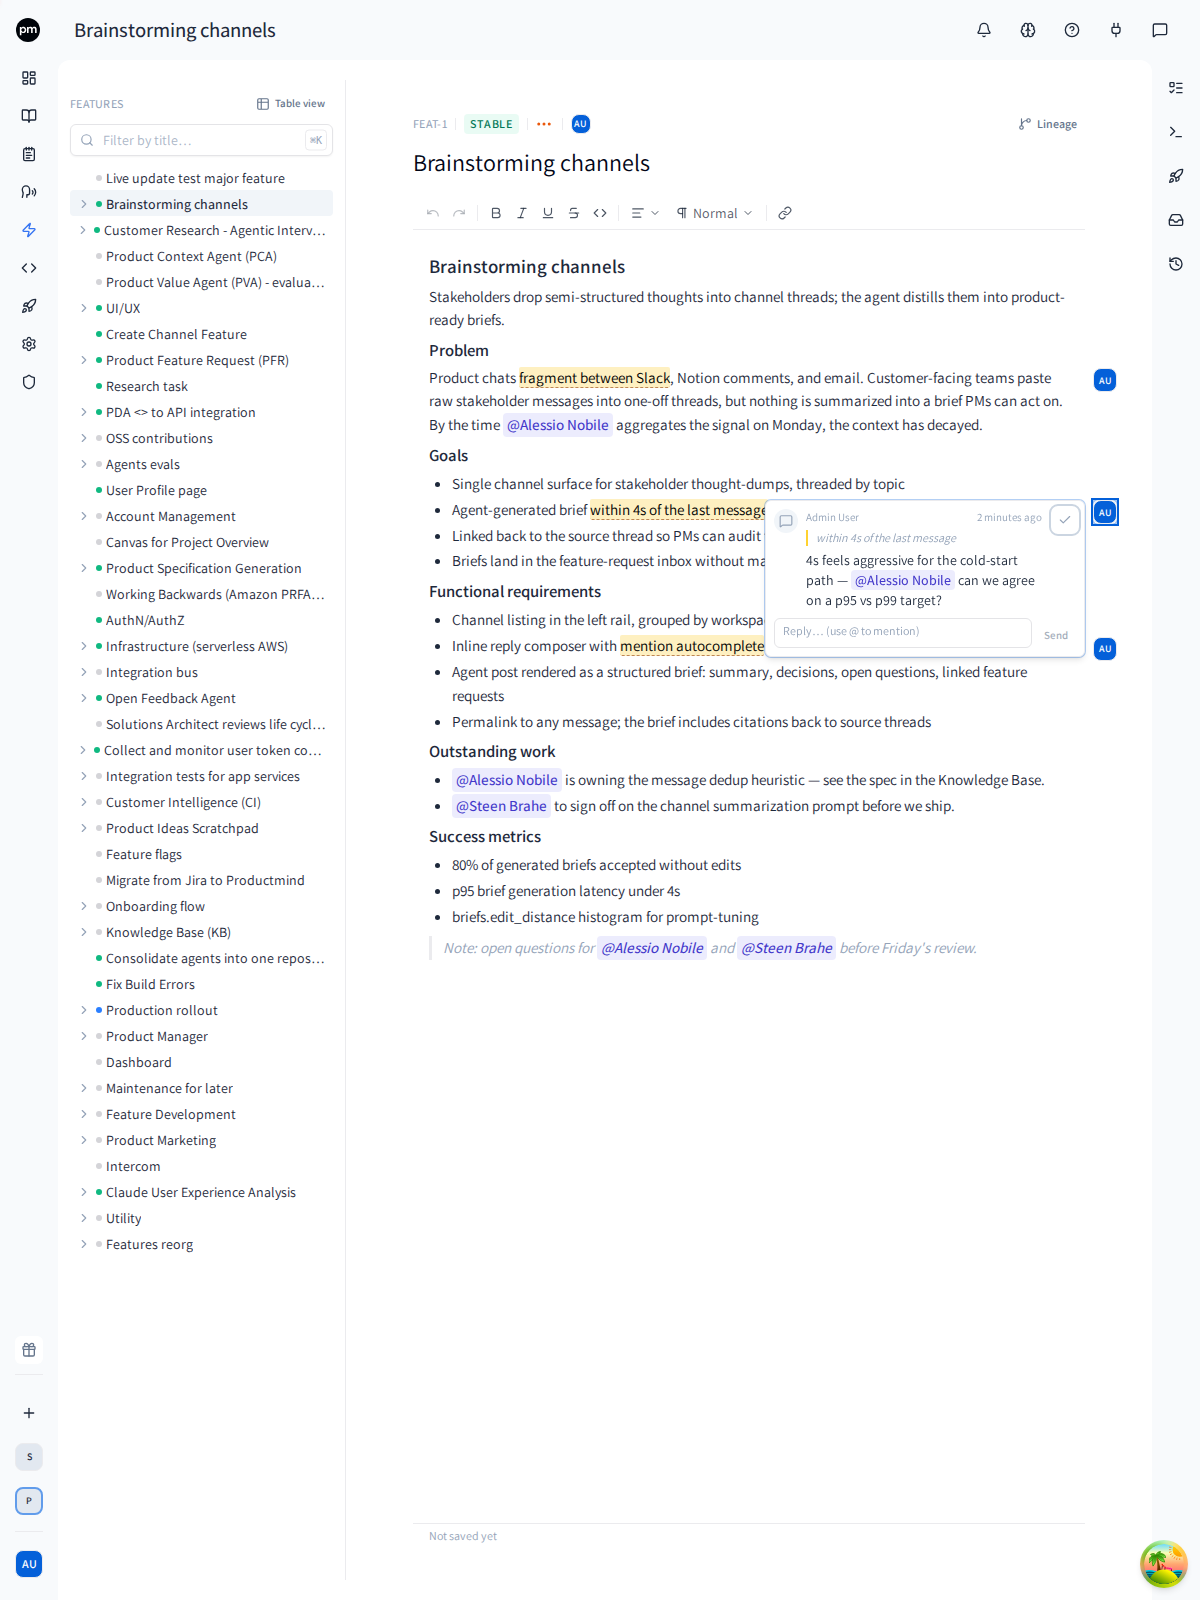Open the dashboard grid icon in left rail
This screenshot has width=1200, height=1600.
click(29, 78)
